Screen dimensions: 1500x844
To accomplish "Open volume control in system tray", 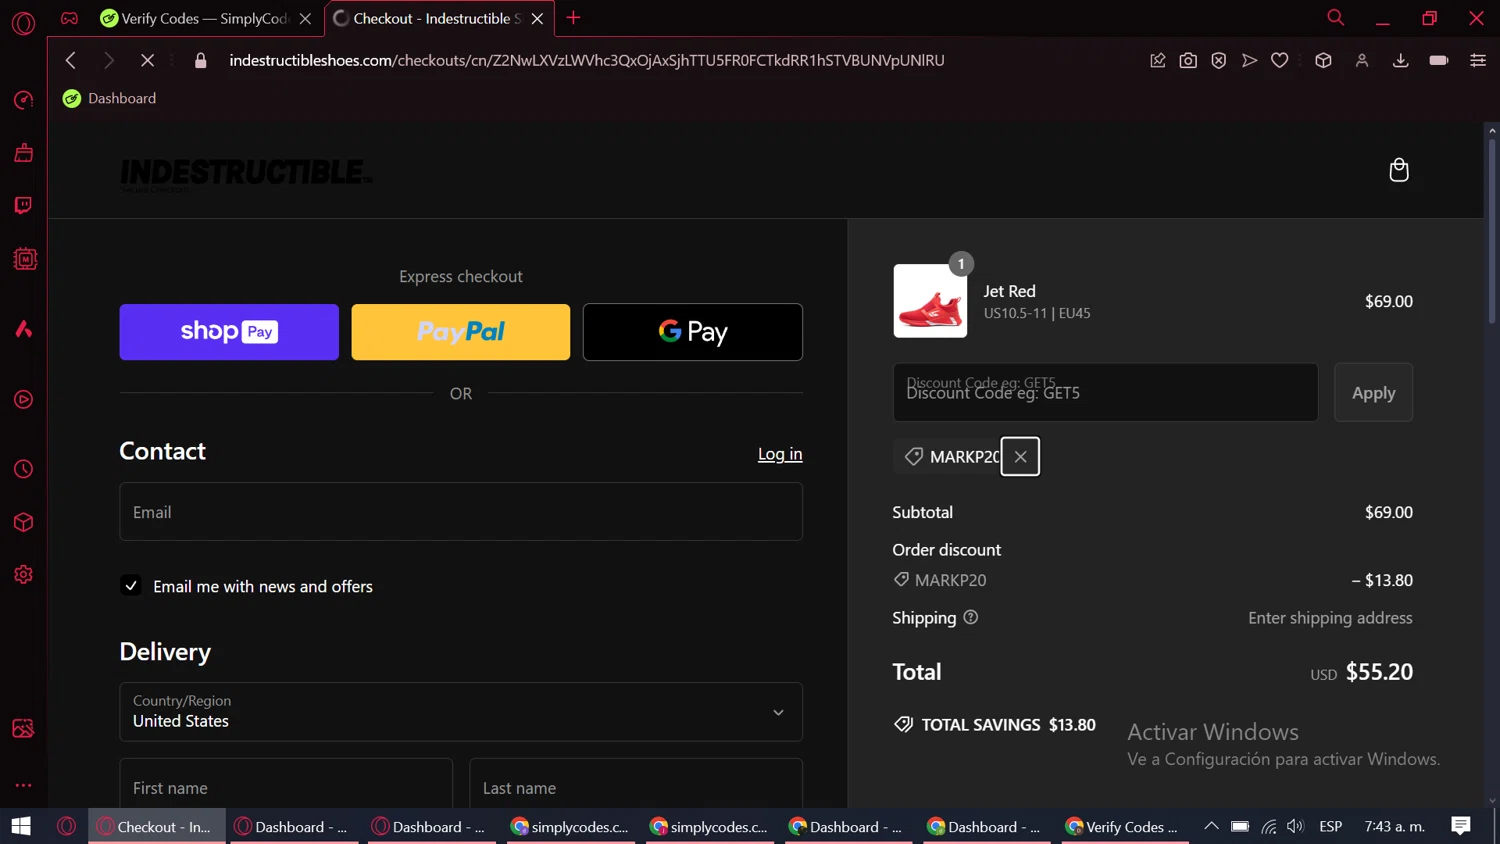I will [1296, 826].
